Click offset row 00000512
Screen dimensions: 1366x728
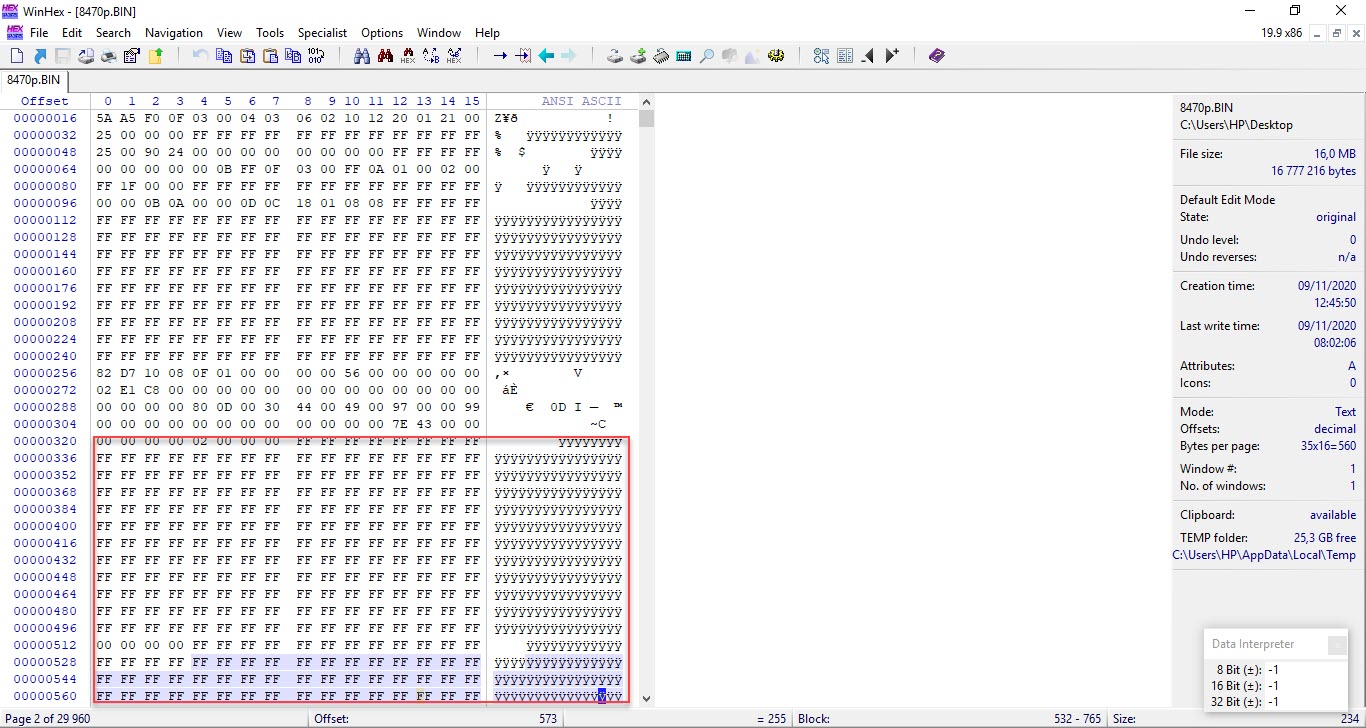click(x=45, y=645)
